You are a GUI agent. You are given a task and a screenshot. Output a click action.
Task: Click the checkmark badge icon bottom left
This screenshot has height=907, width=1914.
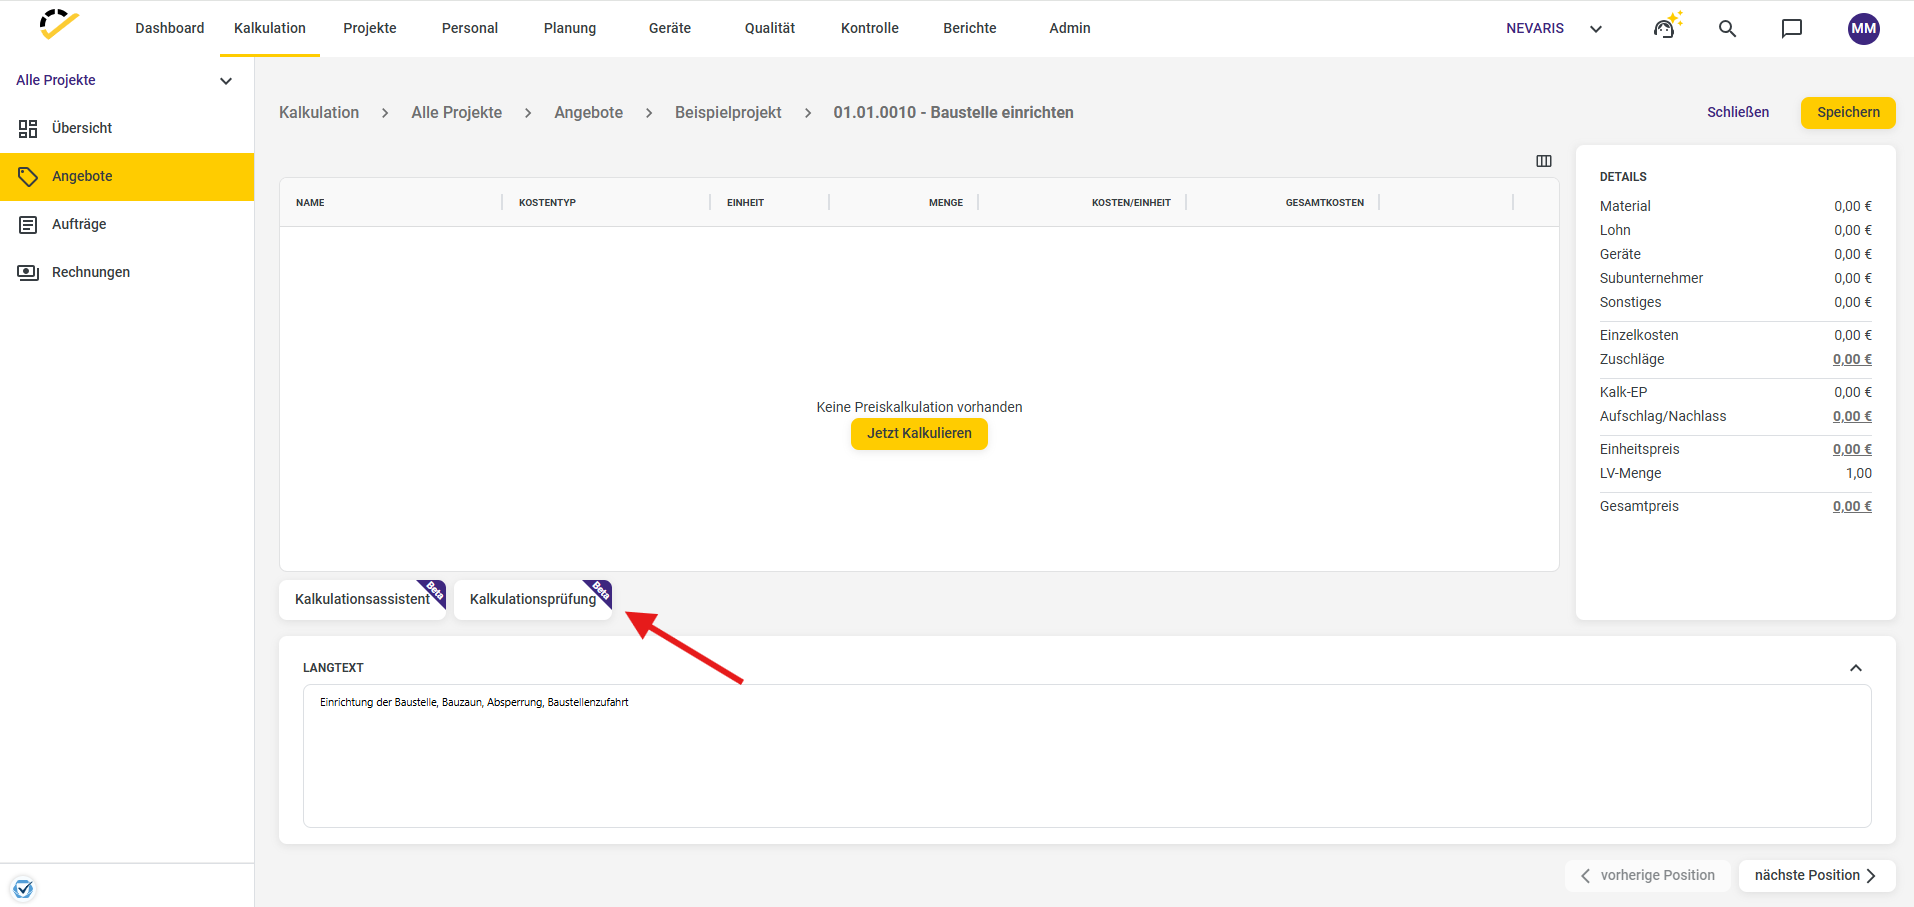24,888
